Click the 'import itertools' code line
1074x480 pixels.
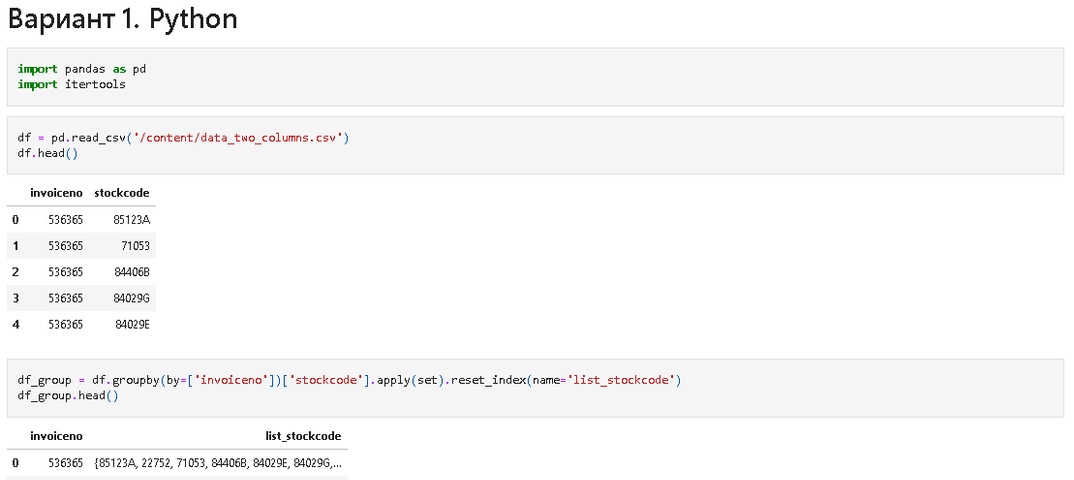[x=71, y=84]
